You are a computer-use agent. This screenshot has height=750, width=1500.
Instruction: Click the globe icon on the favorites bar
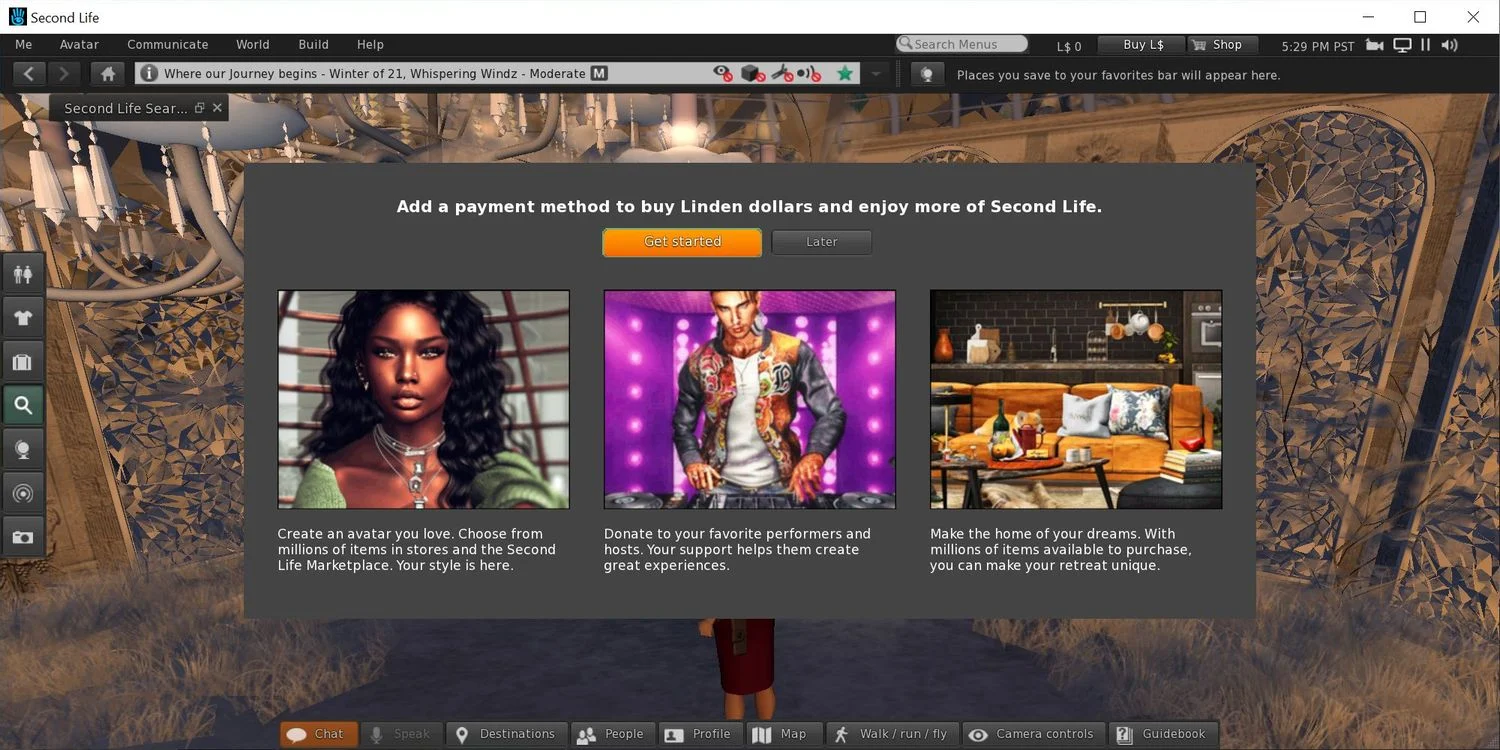coord(927,75)
